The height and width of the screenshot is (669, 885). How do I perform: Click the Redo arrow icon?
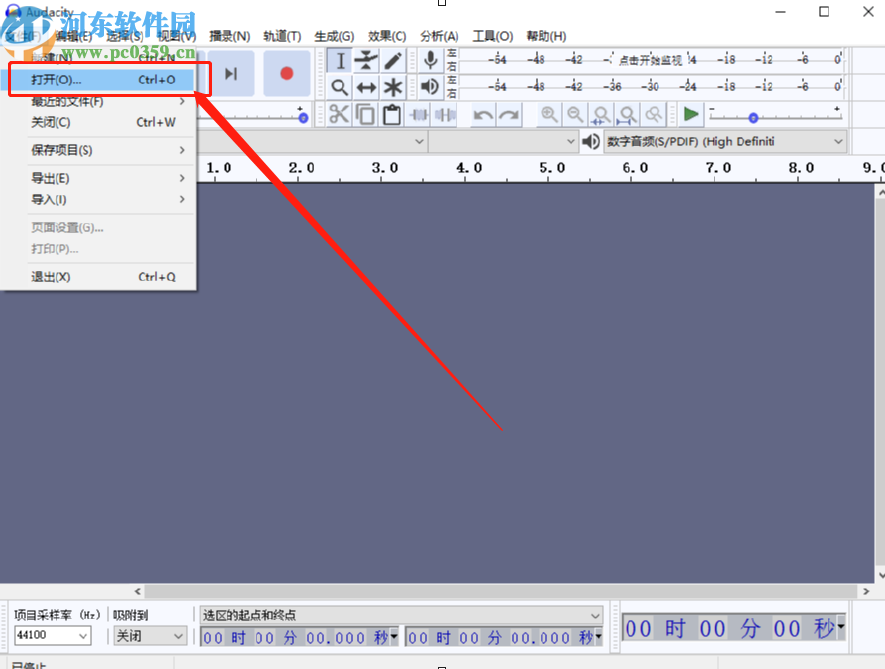509,115
